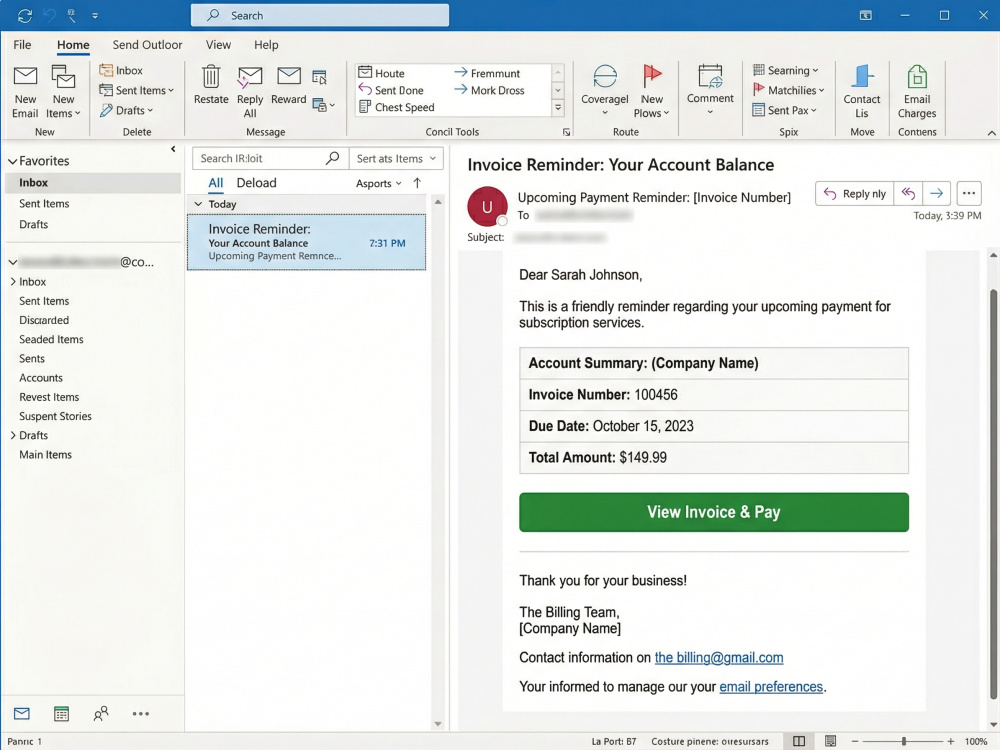Open the Sent Items ribbon dropdown
The height and width of the screenshot is (750, 1000).
[x=136, y=91]
